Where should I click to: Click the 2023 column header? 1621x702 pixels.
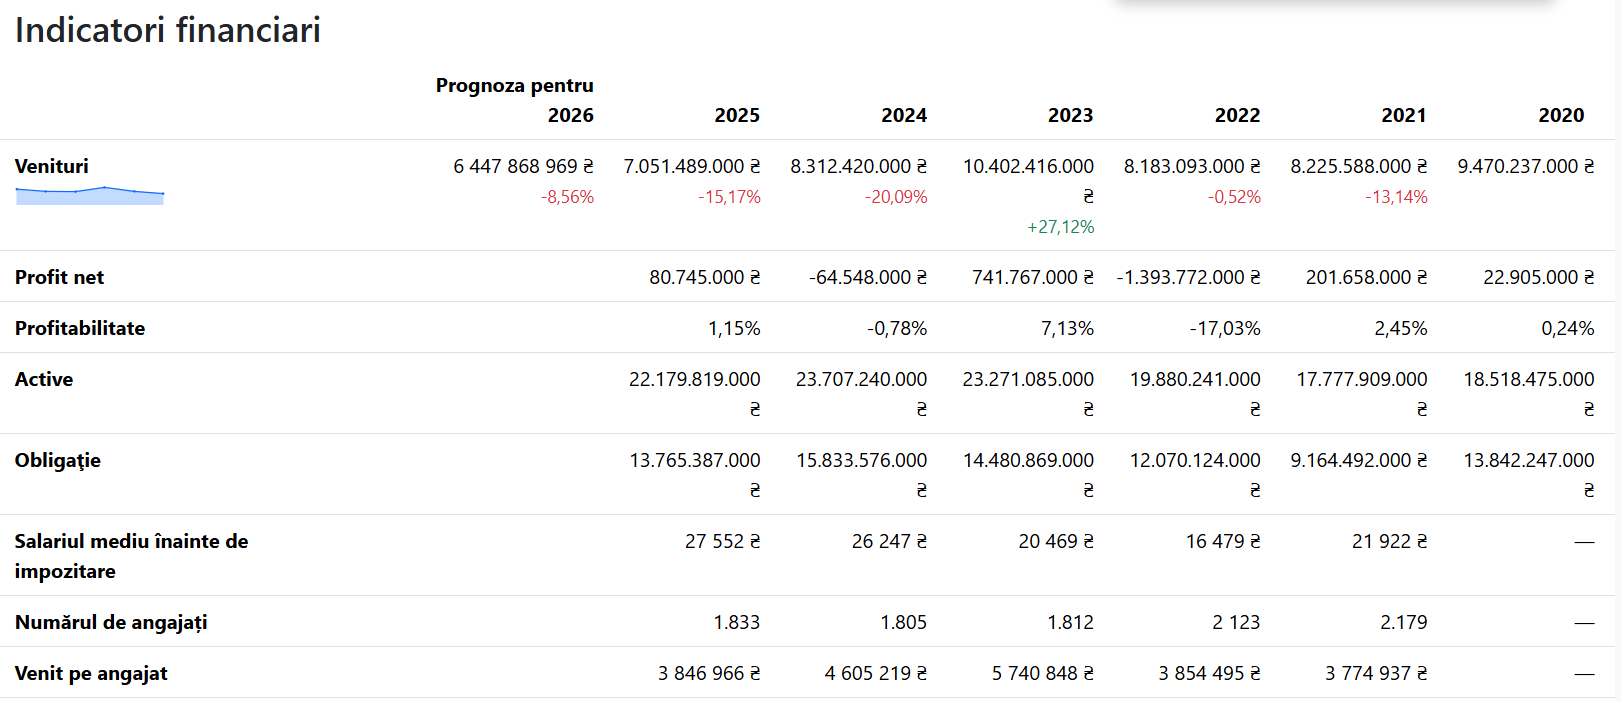click(x=1070, y=115)
